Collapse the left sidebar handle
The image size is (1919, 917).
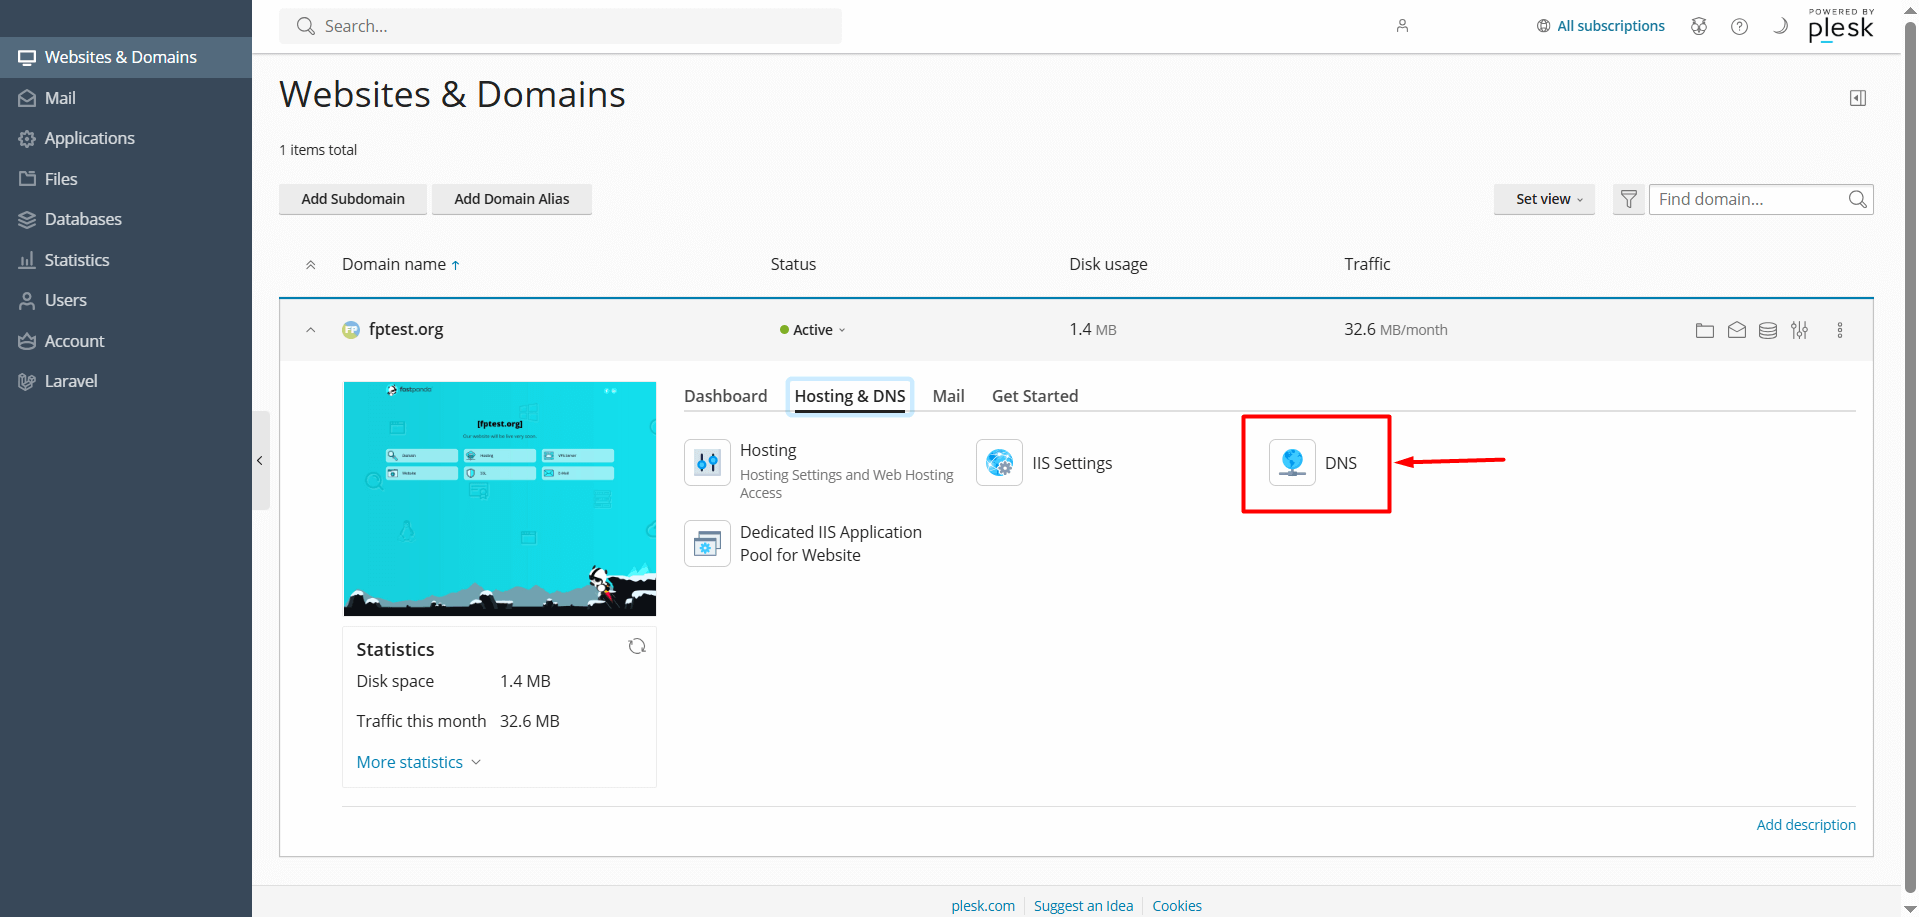coord(260,461)
